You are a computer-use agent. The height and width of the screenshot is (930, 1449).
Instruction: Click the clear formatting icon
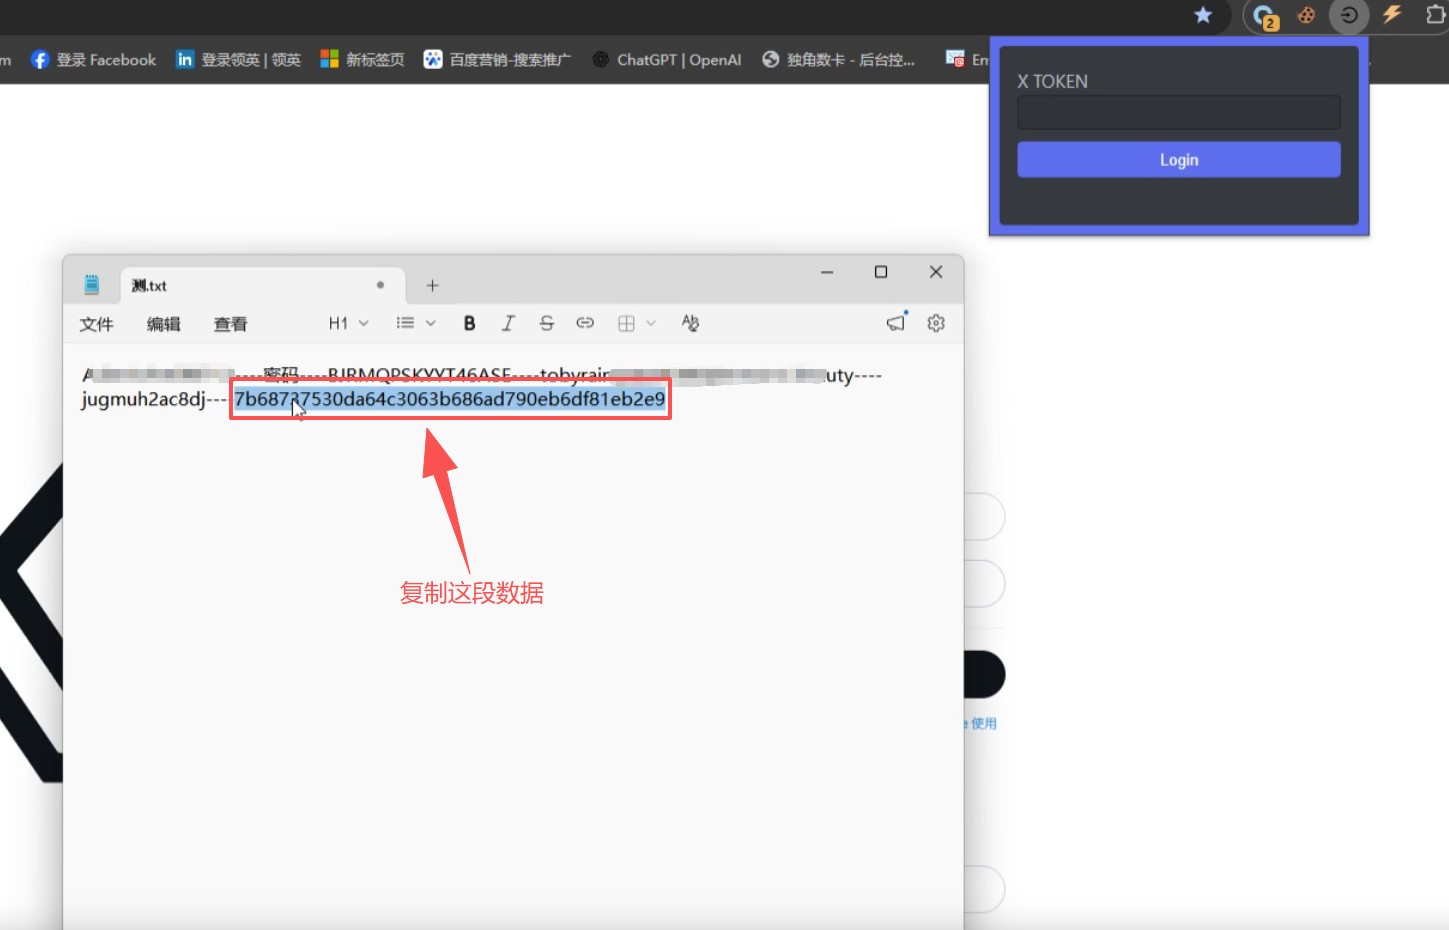click(x=690, y=323)
